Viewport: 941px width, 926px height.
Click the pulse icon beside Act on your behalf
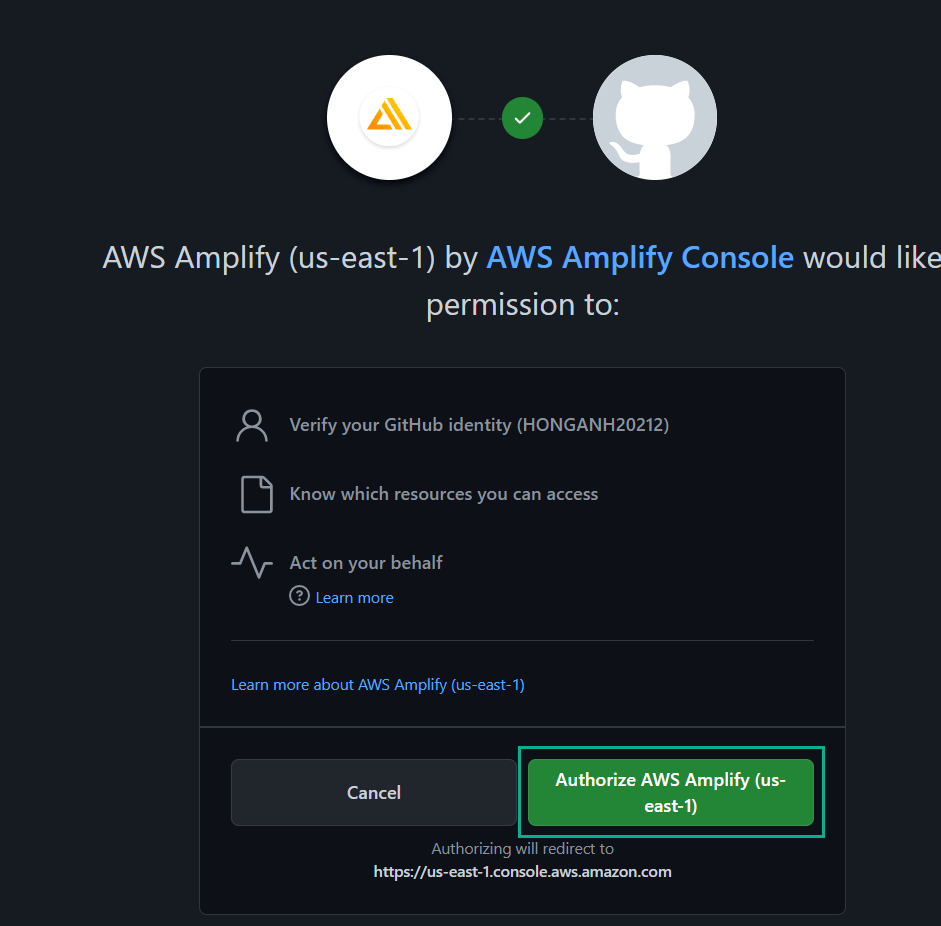[252, 562]
